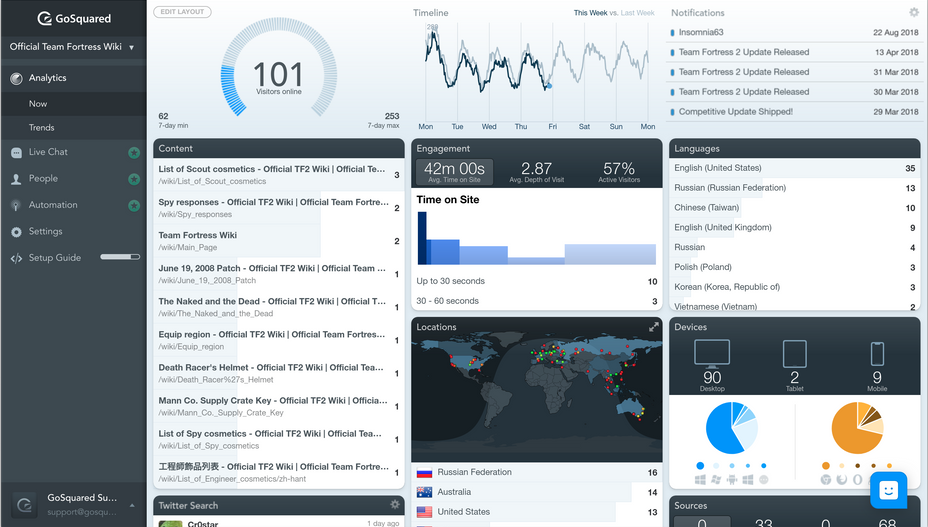Select English (United States) language row
This screenshot has height=527, width=928.
[x=794, y=168]
